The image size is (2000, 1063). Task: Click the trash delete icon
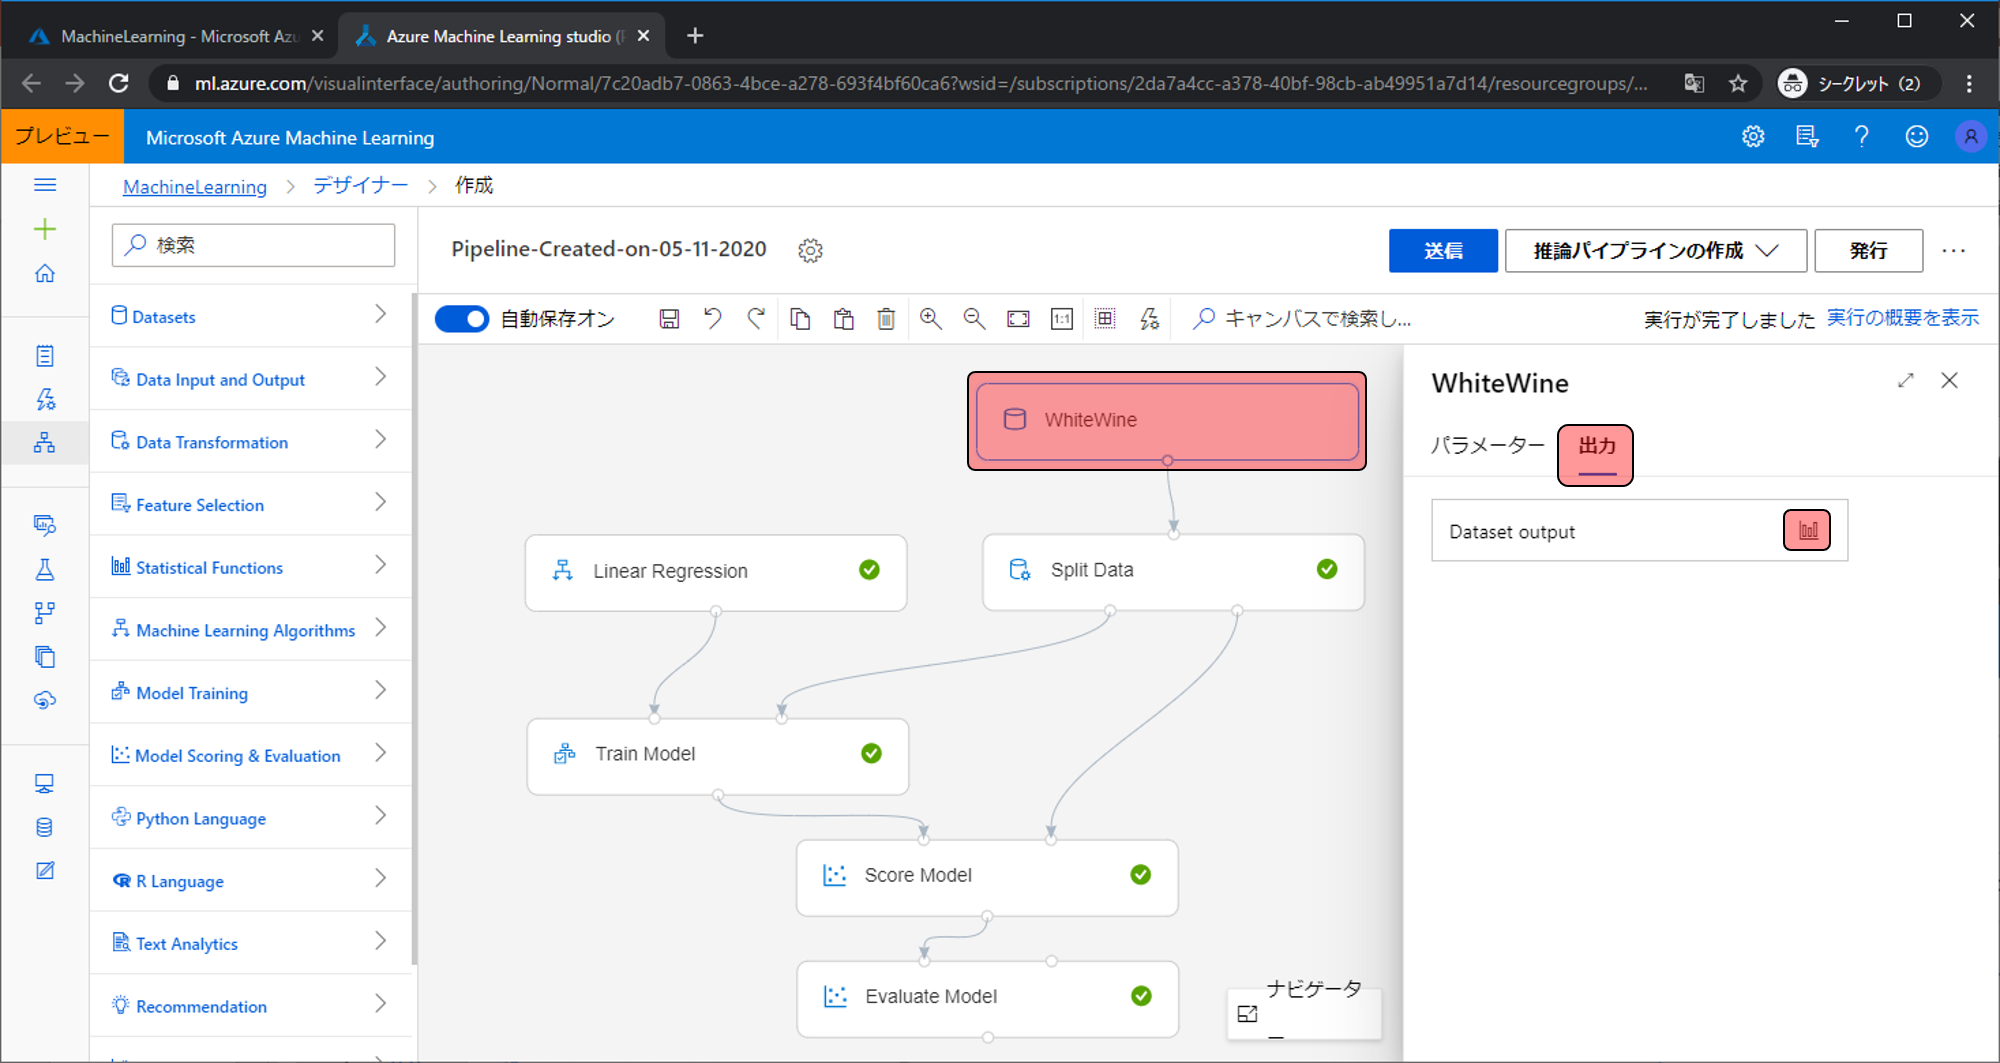886,319
